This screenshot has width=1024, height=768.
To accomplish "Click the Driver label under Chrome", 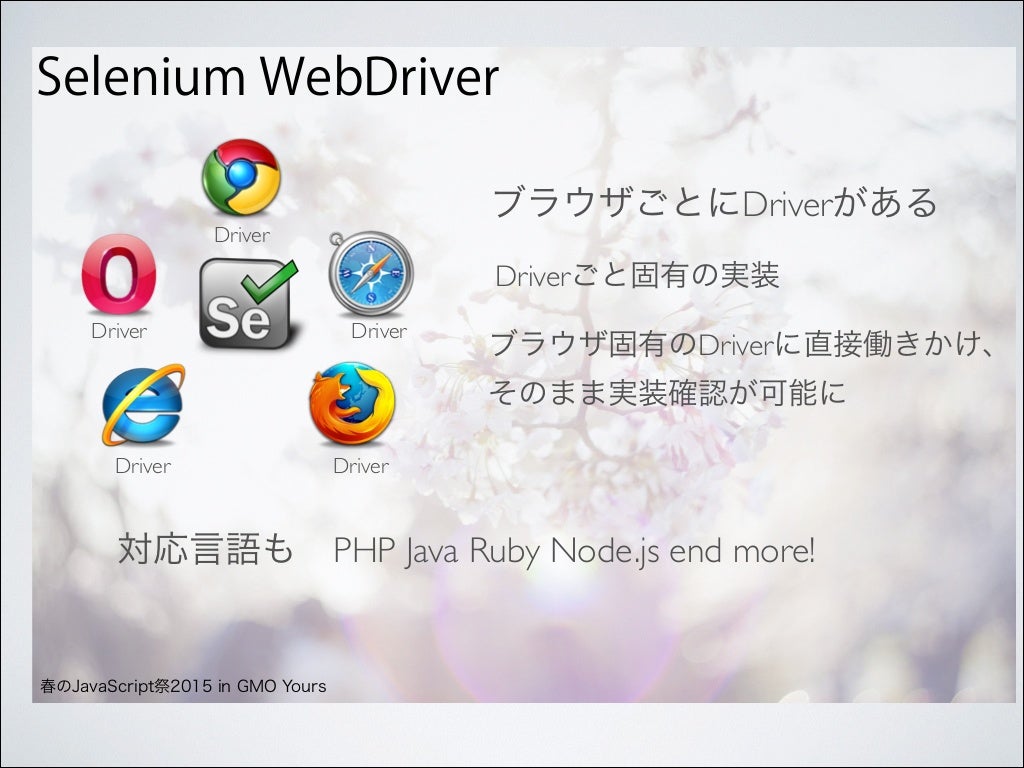I will pos(242,235).
